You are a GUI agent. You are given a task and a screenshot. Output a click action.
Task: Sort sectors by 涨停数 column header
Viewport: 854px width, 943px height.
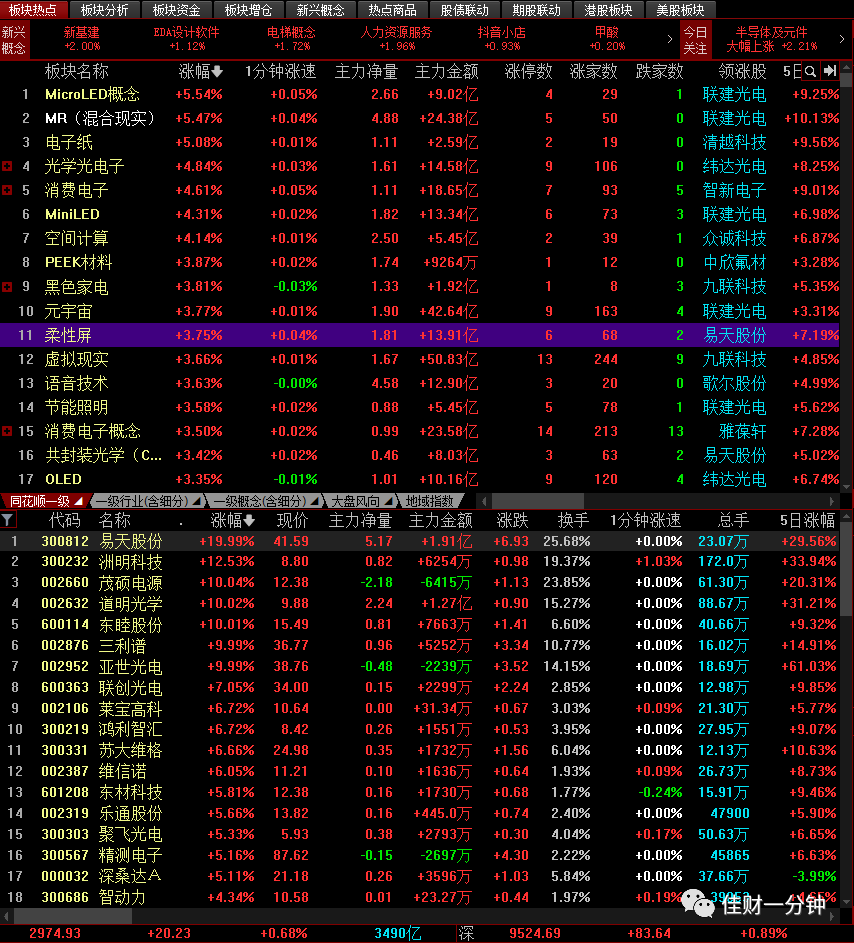pos(529,72)
